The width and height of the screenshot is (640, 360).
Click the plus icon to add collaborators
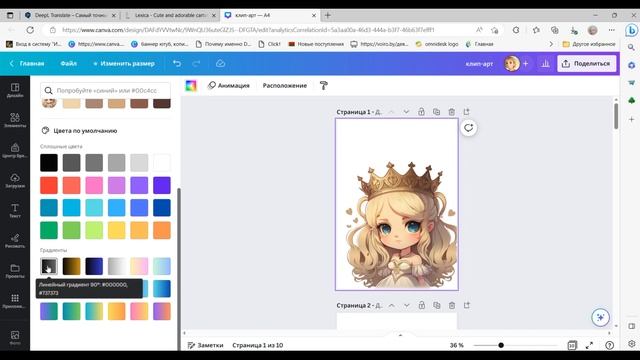(526, 64)
